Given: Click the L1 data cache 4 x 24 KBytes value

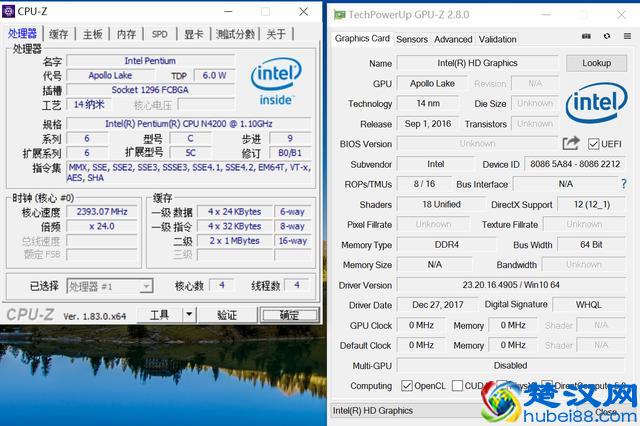Looking at the screenshot, I should coord(235,212).
